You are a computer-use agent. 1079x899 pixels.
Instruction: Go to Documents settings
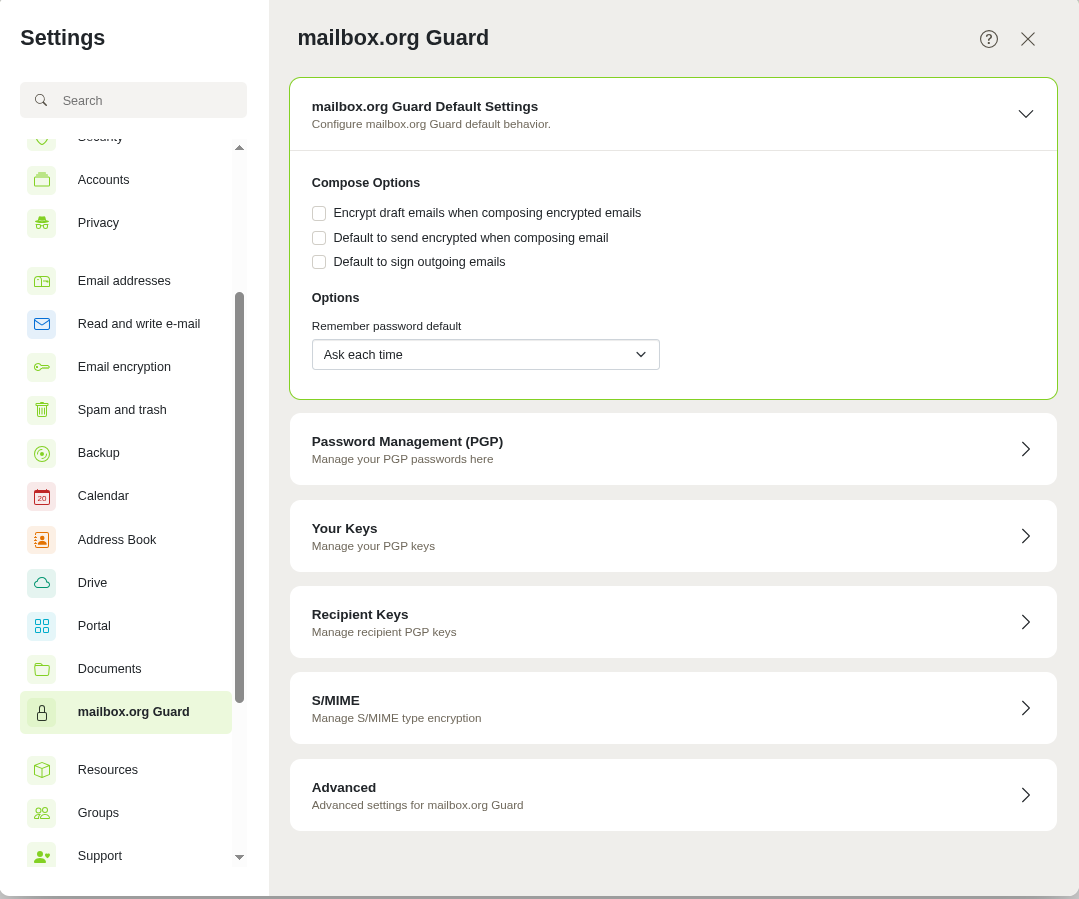[x=126, y=669]
